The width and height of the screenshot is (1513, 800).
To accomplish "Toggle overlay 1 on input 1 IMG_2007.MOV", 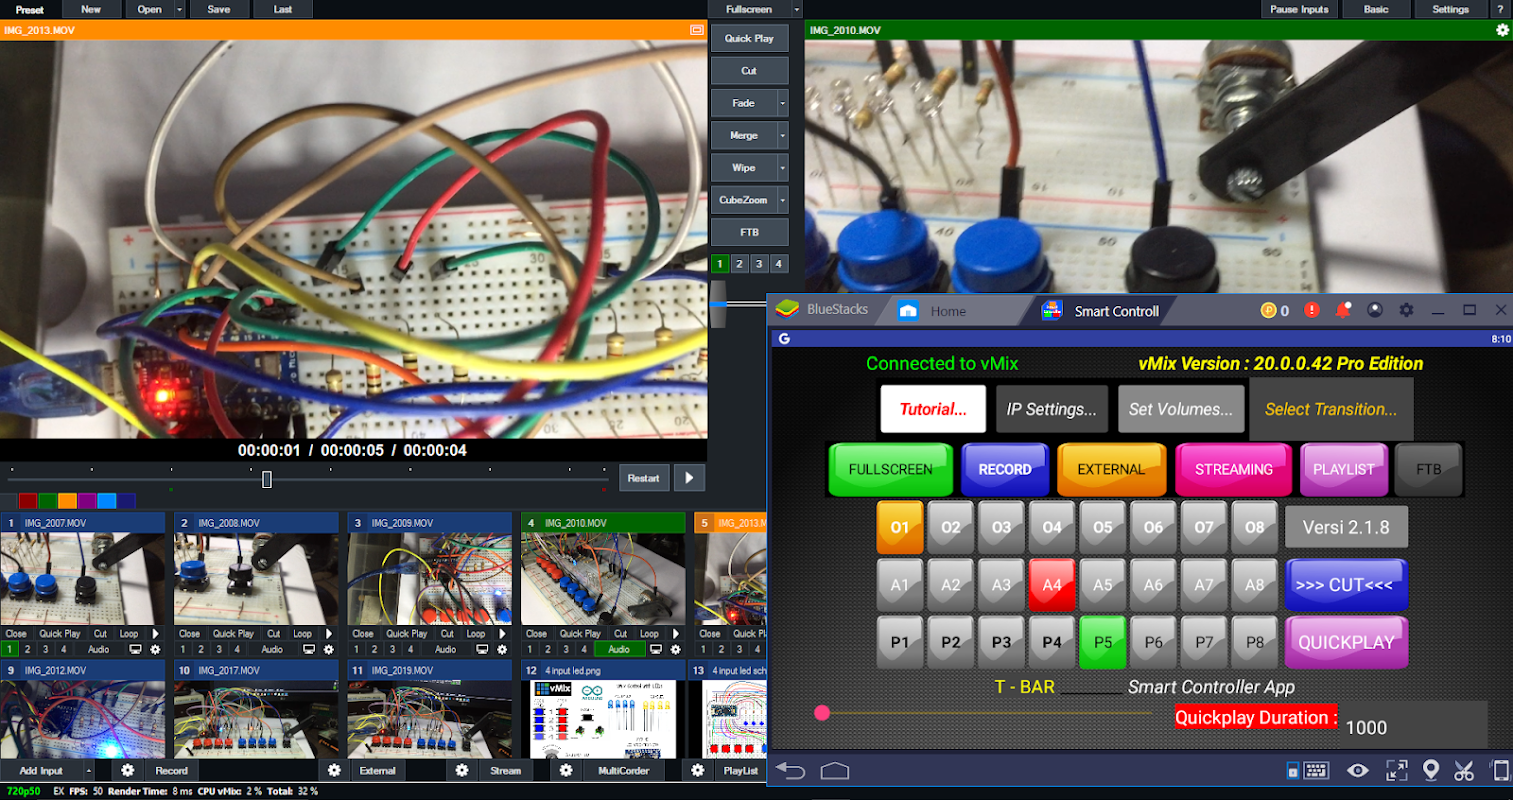I will pos(9,649).
